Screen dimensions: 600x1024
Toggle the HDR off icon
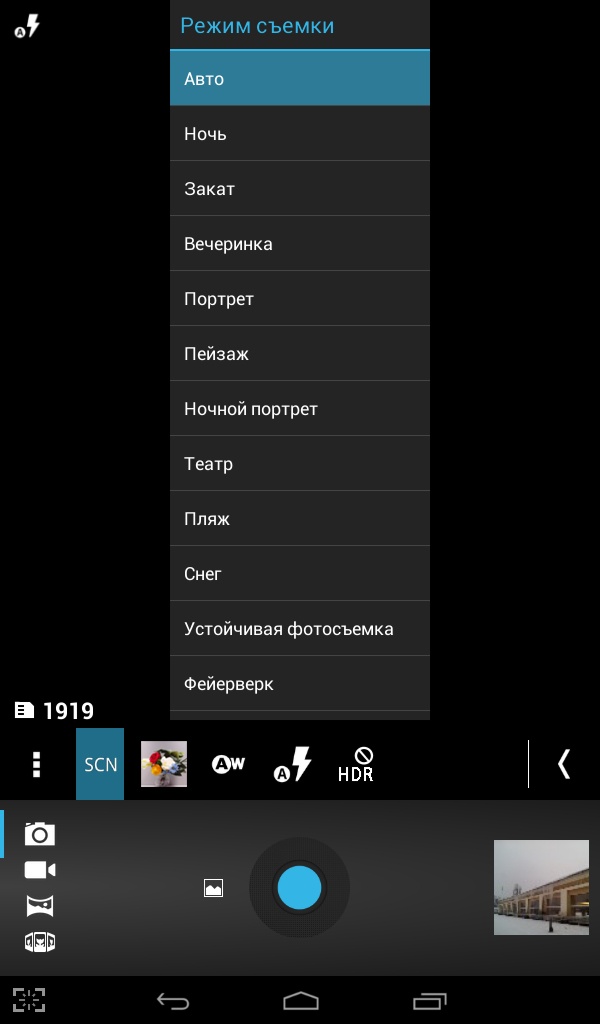[x=356, y=765]
